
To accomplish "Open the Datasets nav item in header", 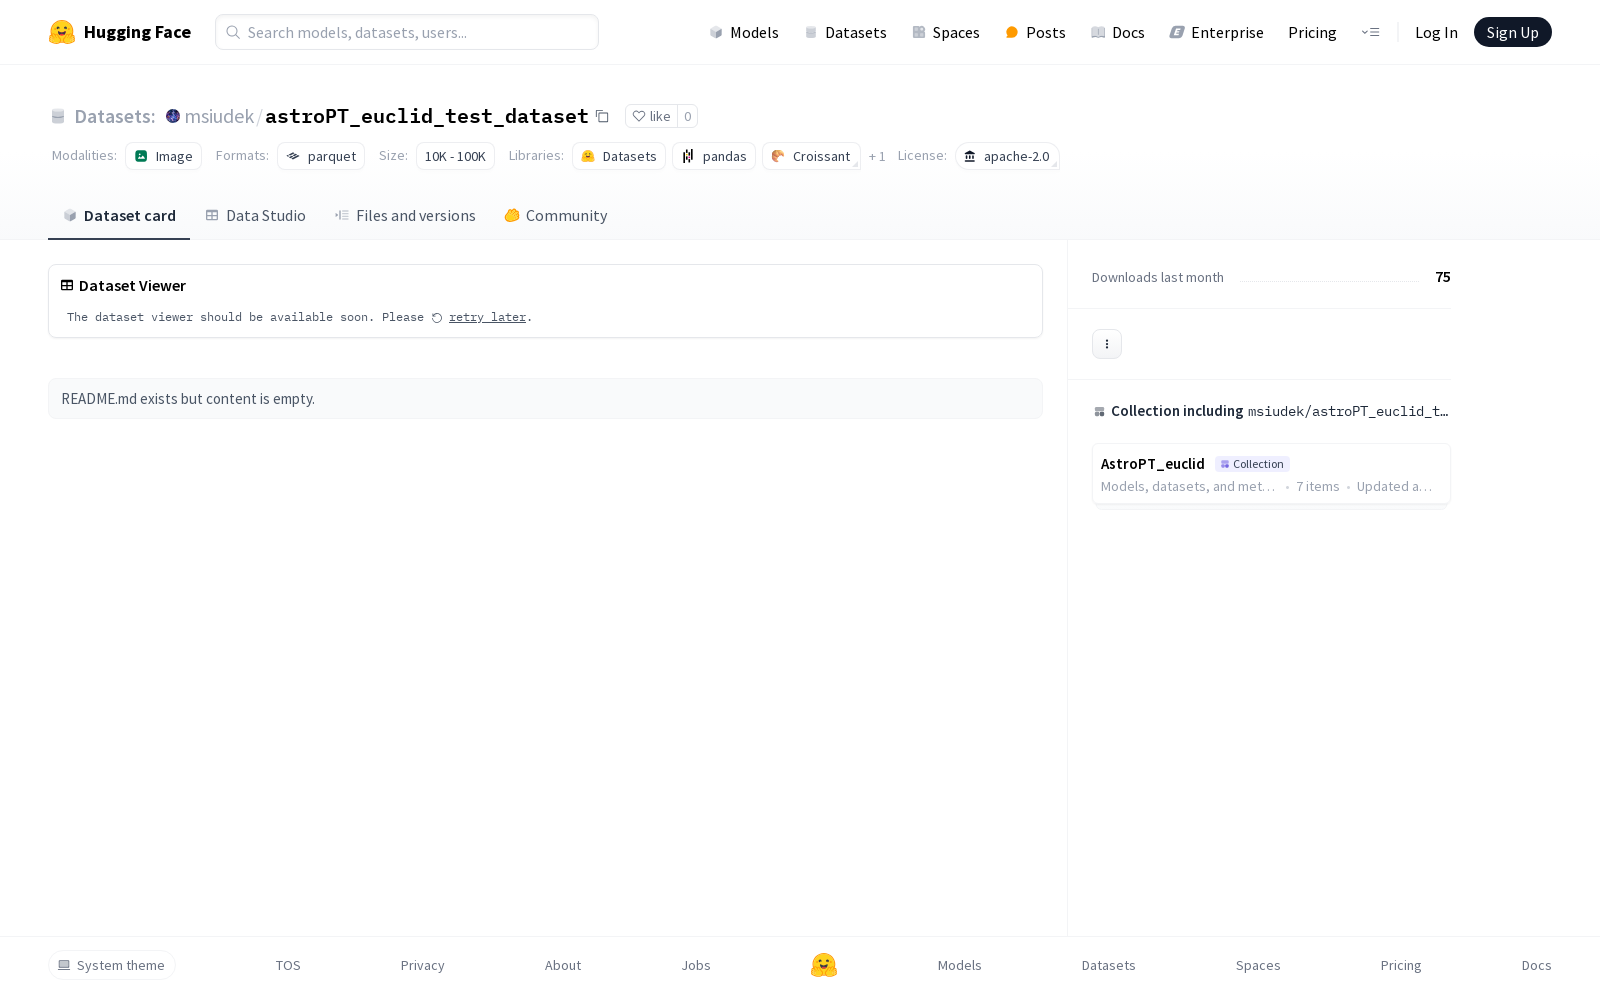I will pyautogui.click(x=845, y=32).
